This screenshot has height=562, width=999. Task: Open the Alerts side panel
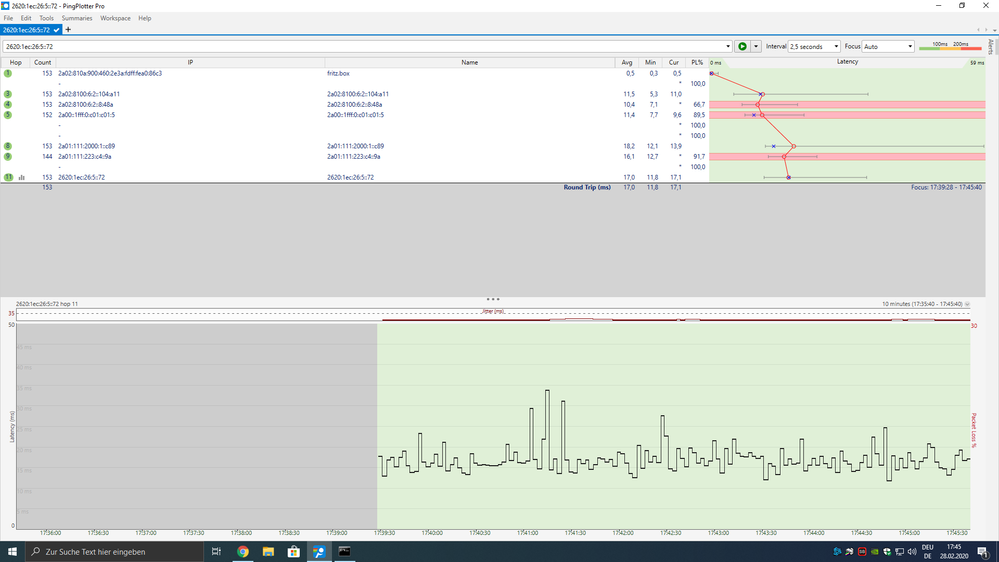(x=991, y=47)
